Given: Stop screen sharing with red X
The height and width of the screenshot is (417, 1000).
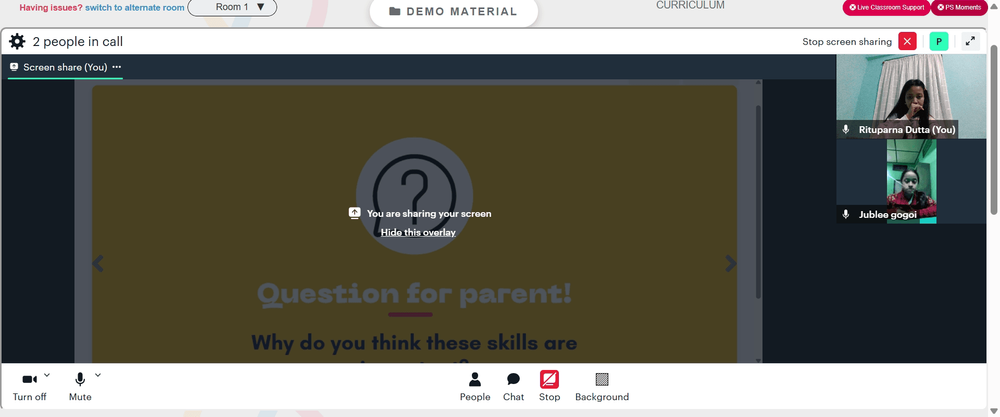Looking at the screenshot, I should click(x=907, y=41).
